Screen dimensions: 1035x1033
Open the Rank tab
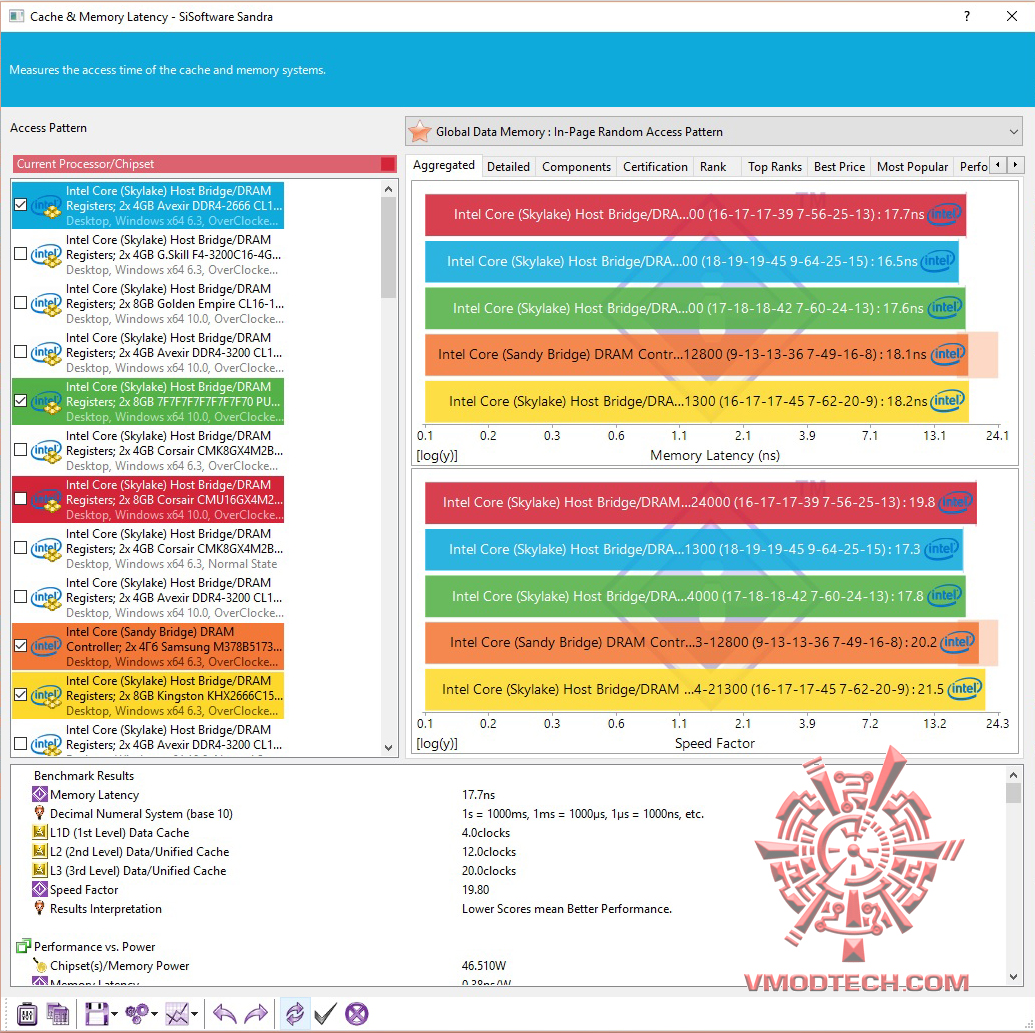tap(713, 167)
